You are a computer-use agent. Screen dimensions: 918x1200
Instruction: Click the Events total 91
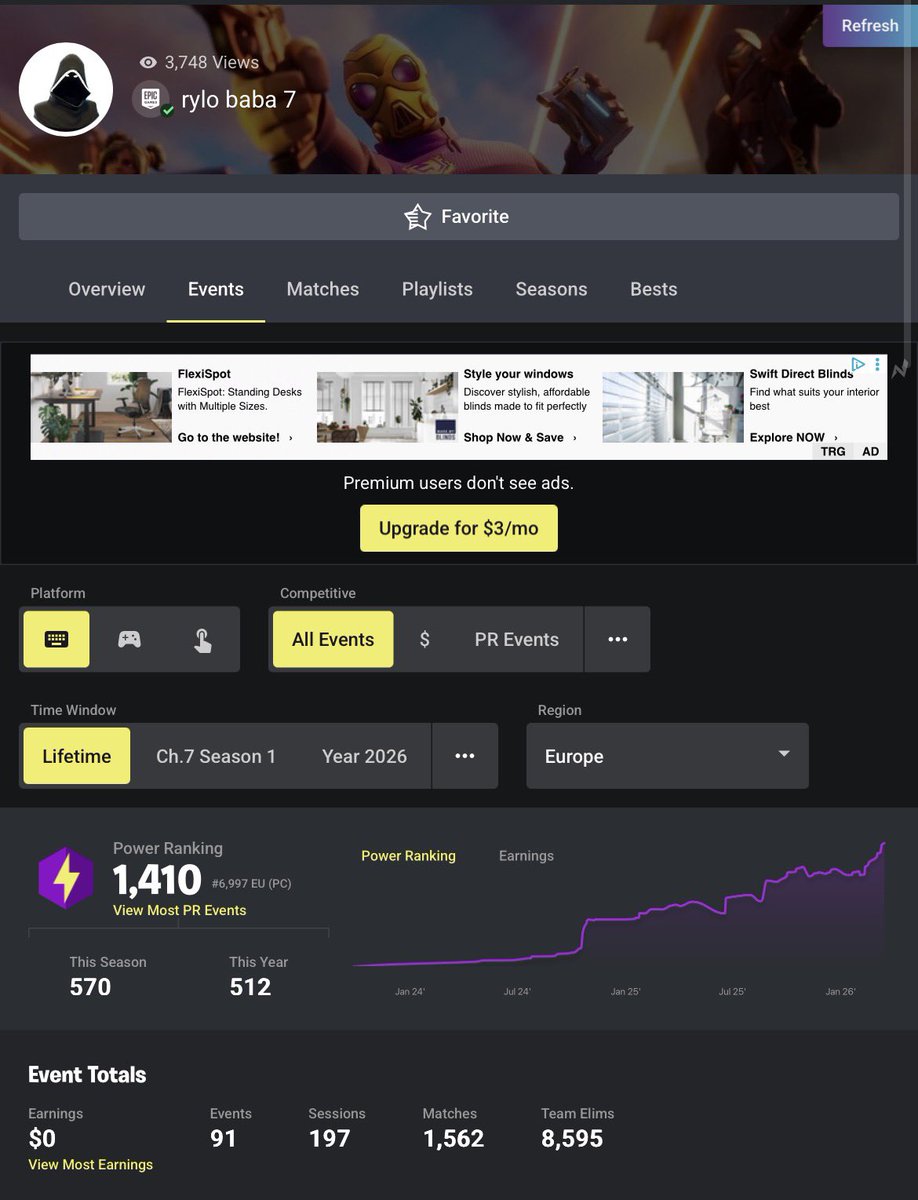pyautogui.click(x=223, y=1138)
